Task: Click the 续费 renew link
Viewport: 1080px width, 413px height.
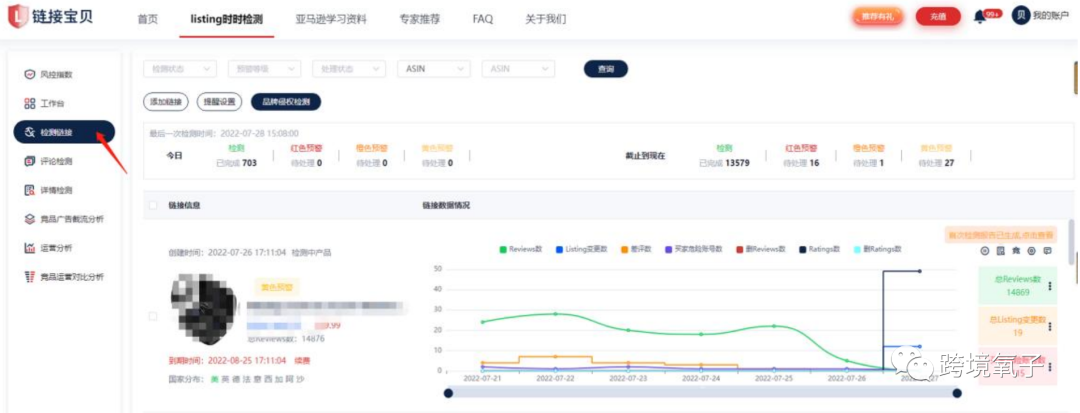Action: (301, 360)
